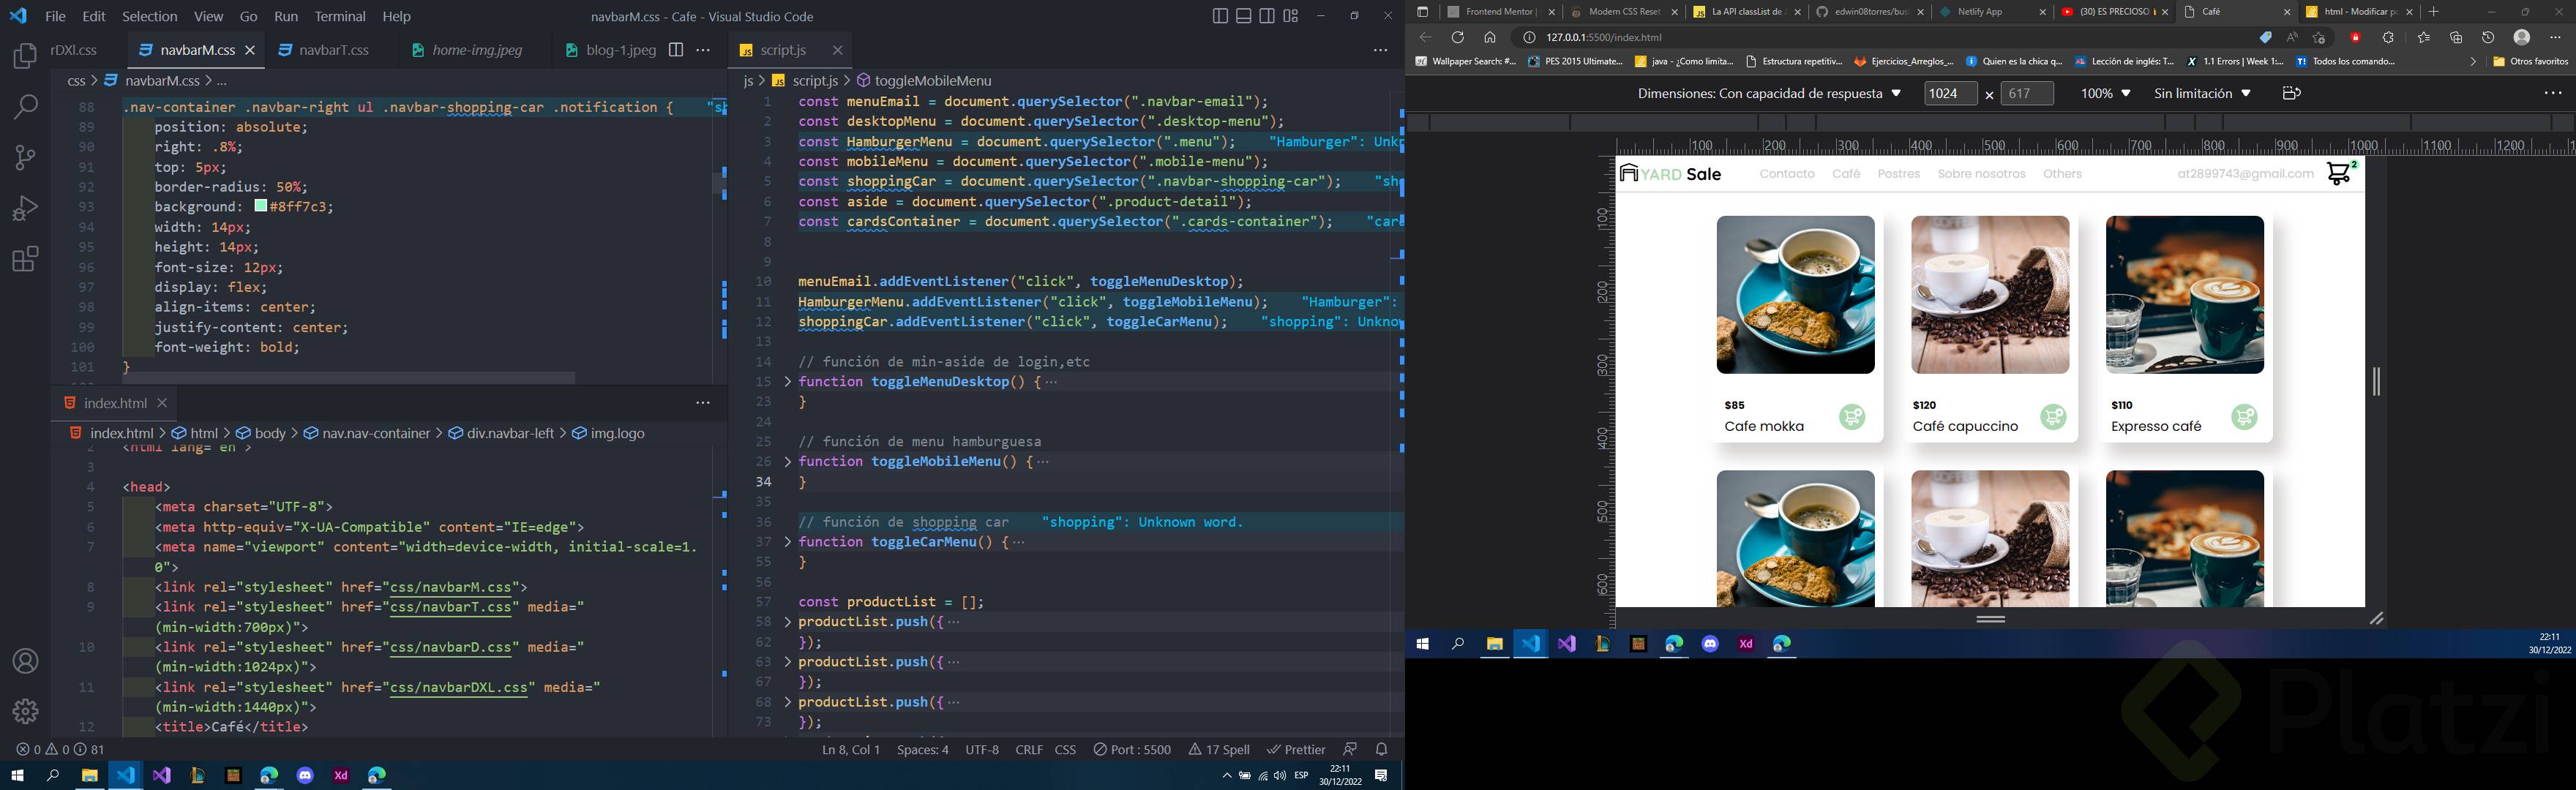Close the navbarM.css tab
This screenshot has height=790, width=2576.
click(x=250, y=50)
